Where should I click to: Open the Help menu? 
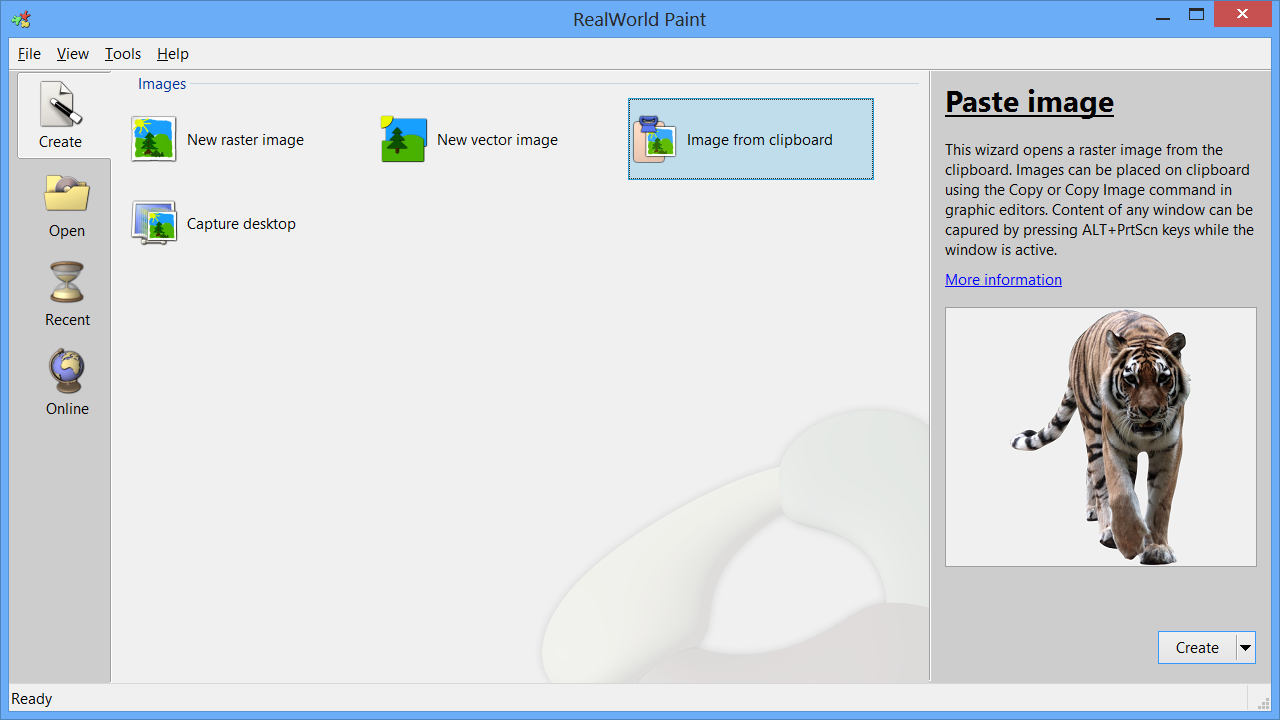(173, 54)
